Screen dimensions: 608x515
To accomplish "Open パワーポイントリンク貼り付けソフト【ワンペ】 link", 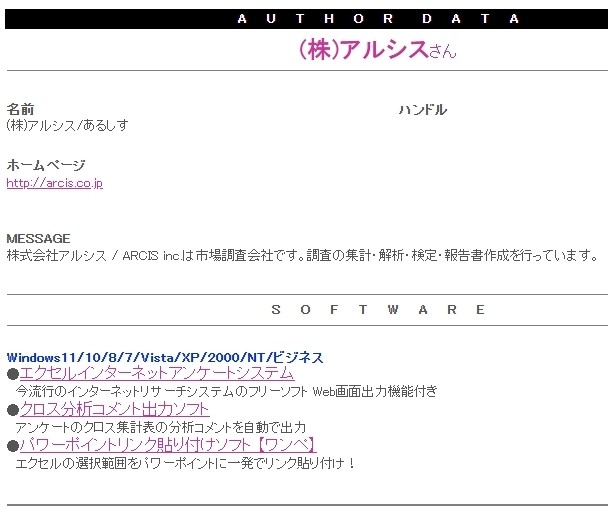I will [168, 445].
